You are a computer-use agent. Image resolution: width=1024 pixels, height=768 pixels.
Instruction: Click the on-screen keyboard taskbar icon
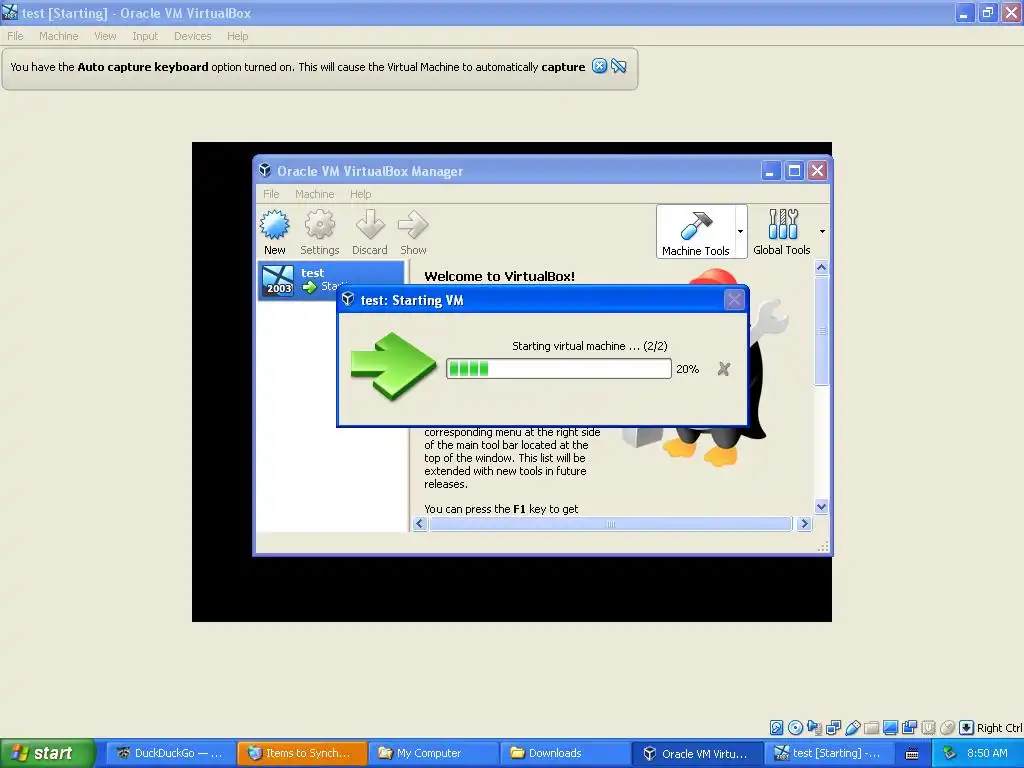point(912,754)
